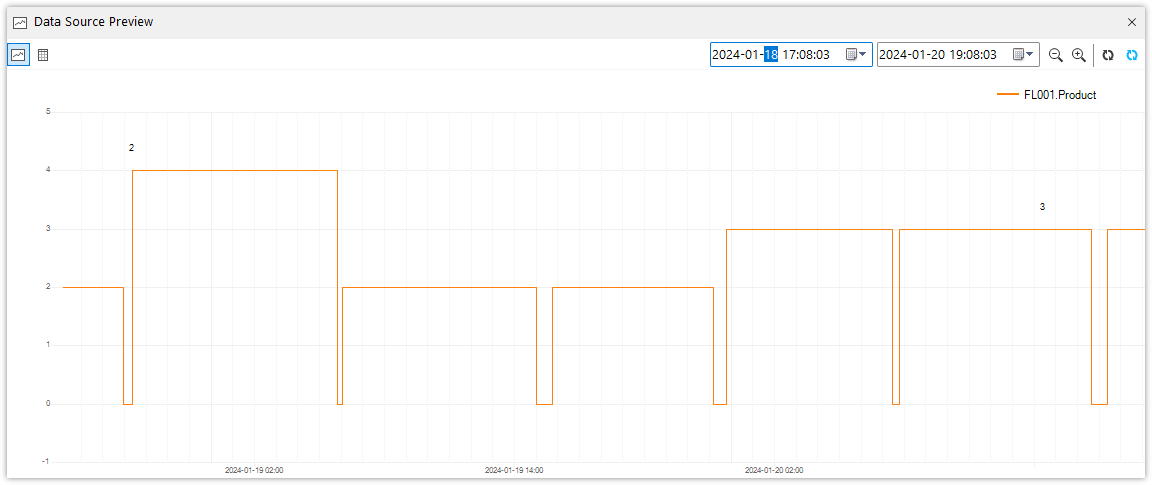Click the data label 2 on chart
Screen dimensions: 1152x485
pos(132,148)
